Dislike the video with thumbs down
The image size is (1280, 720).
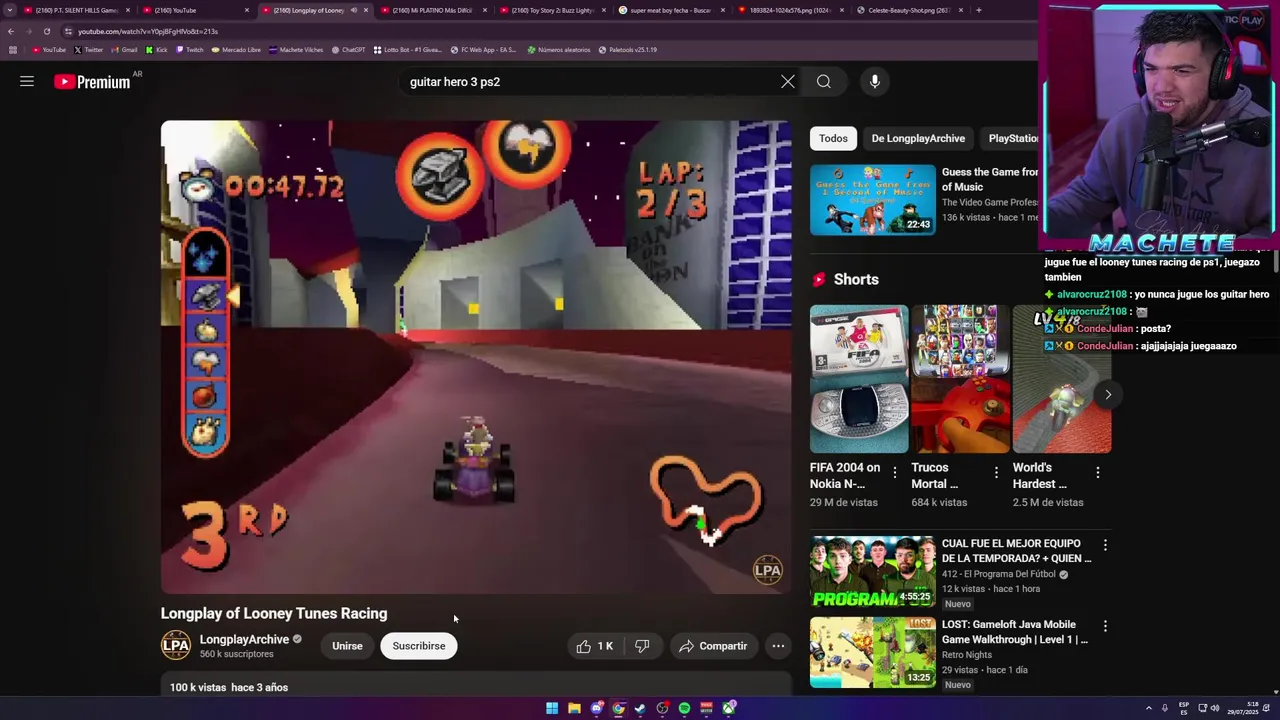(x=642, y=646)
